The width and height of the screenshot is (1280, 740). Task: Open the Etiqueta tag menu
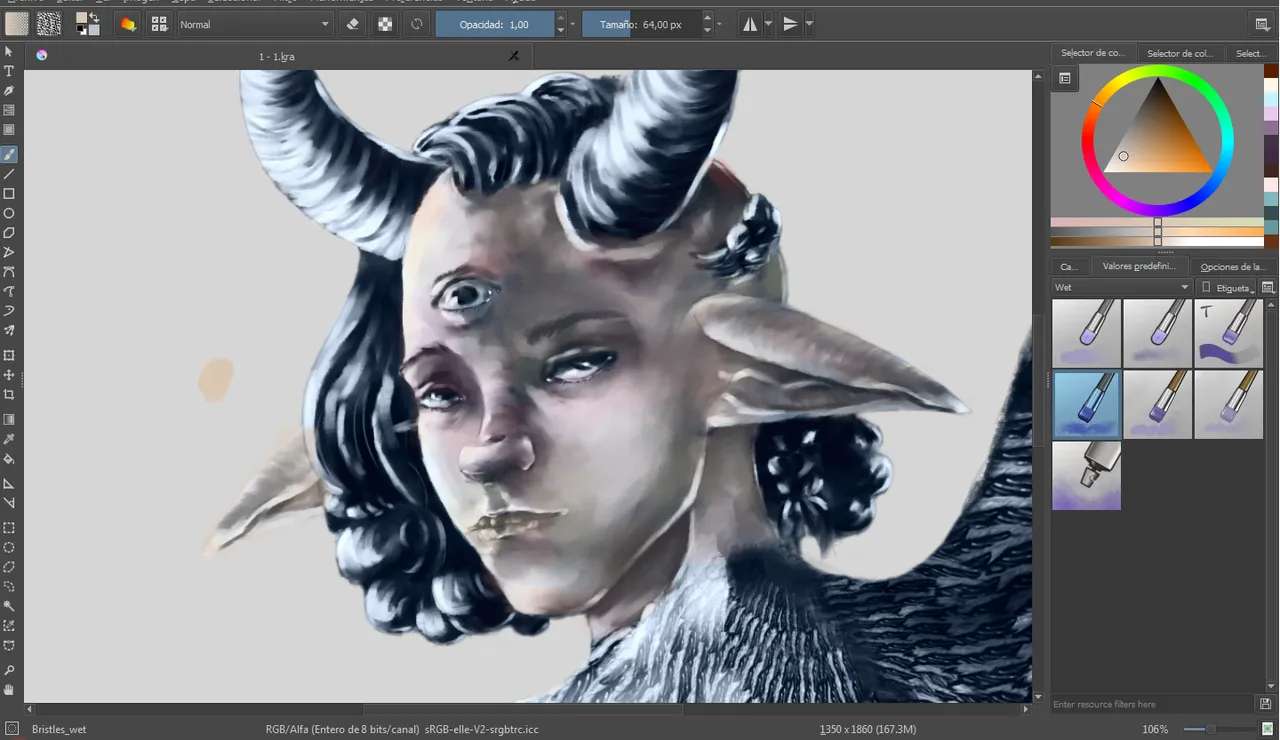click(x=1227, y=287)
